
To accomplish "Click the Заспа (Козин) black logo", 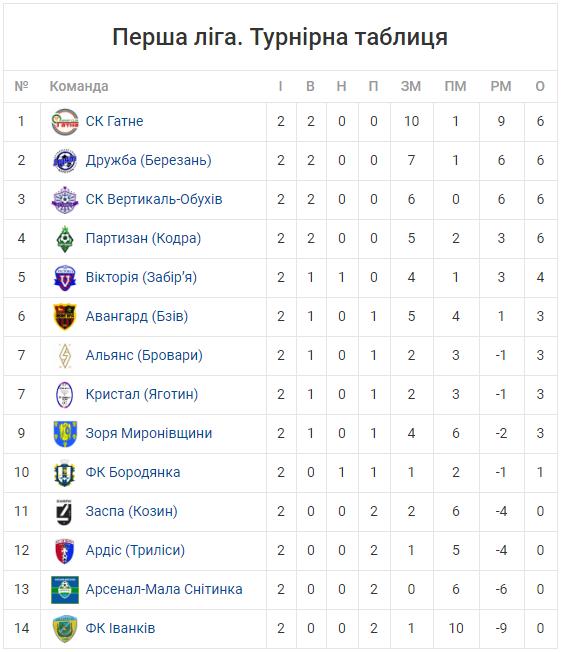I will pyautogui.click(x=64, y=511).
